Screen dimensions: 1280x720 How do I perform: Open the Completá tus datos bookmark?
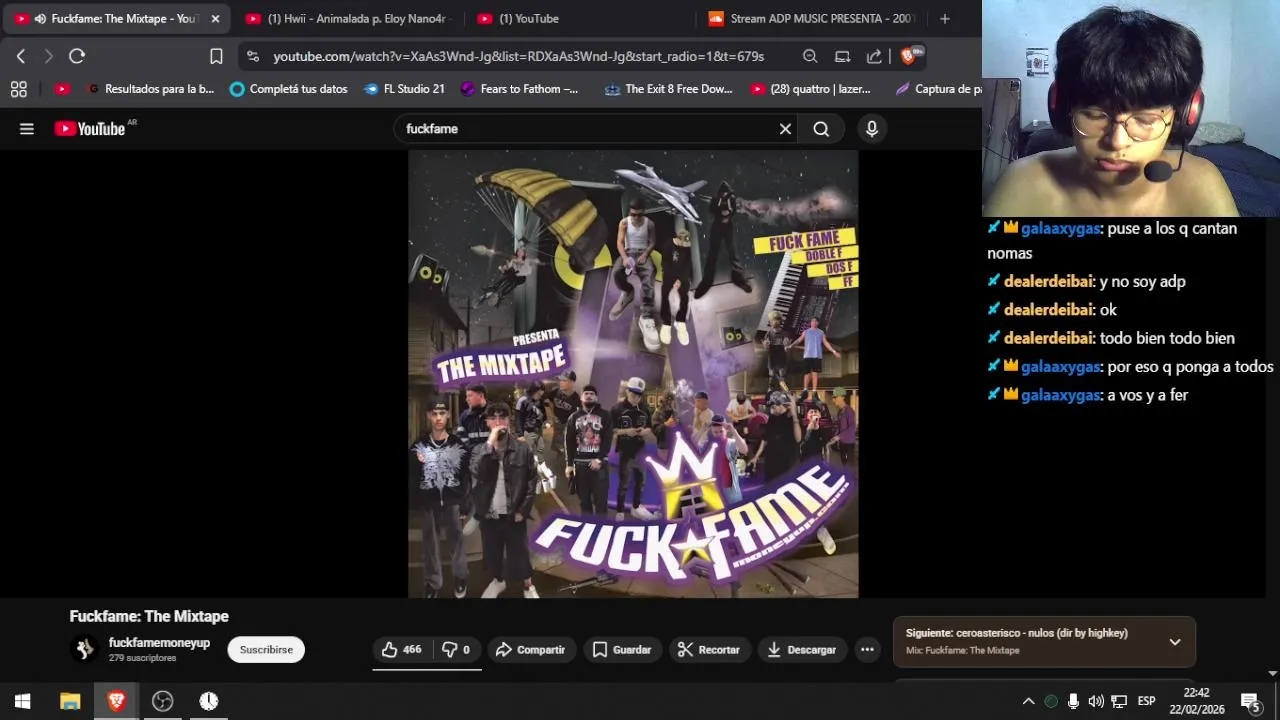(288, 89)
